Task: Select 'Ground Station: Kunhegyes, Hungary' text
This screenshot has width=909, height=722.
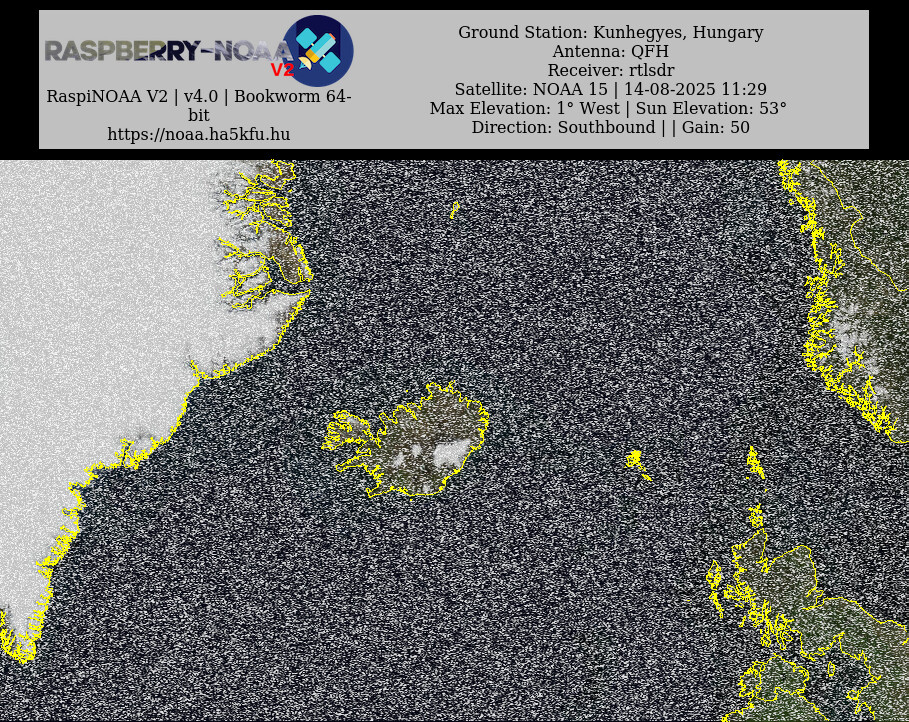Action: [610, 32]
